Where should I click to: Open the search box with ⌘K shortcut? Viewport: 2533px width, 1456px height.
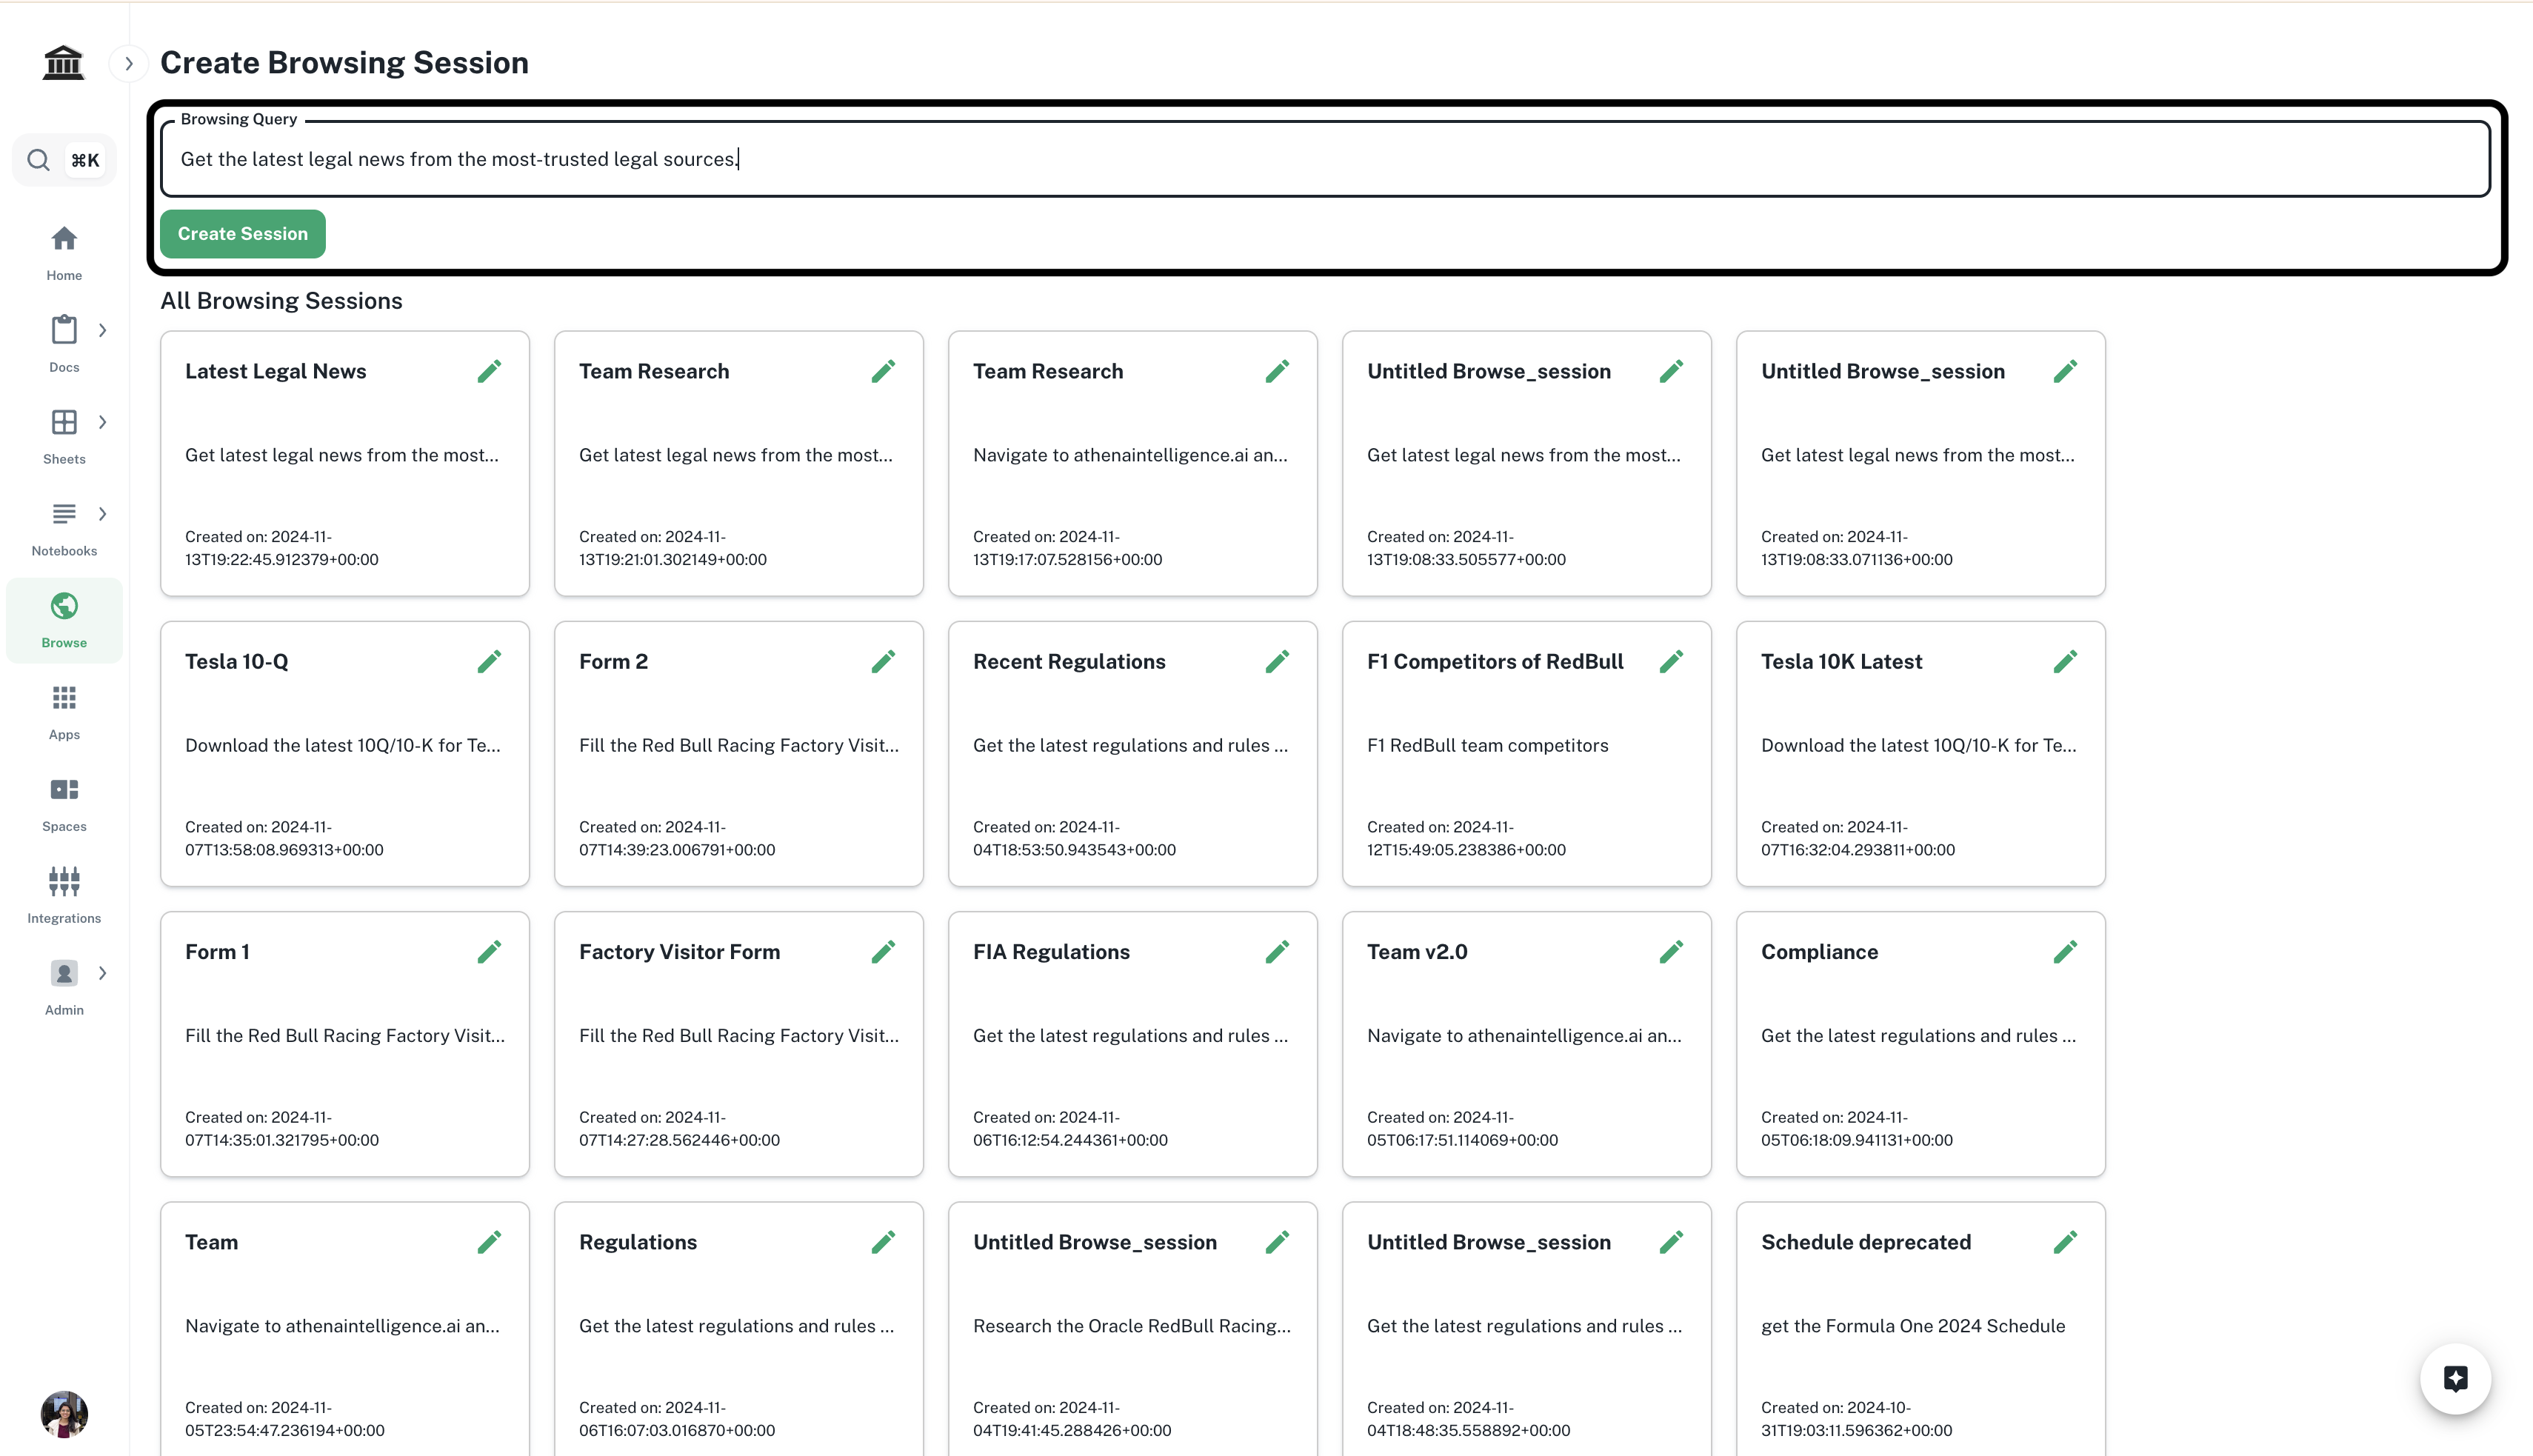coord(64,160)
